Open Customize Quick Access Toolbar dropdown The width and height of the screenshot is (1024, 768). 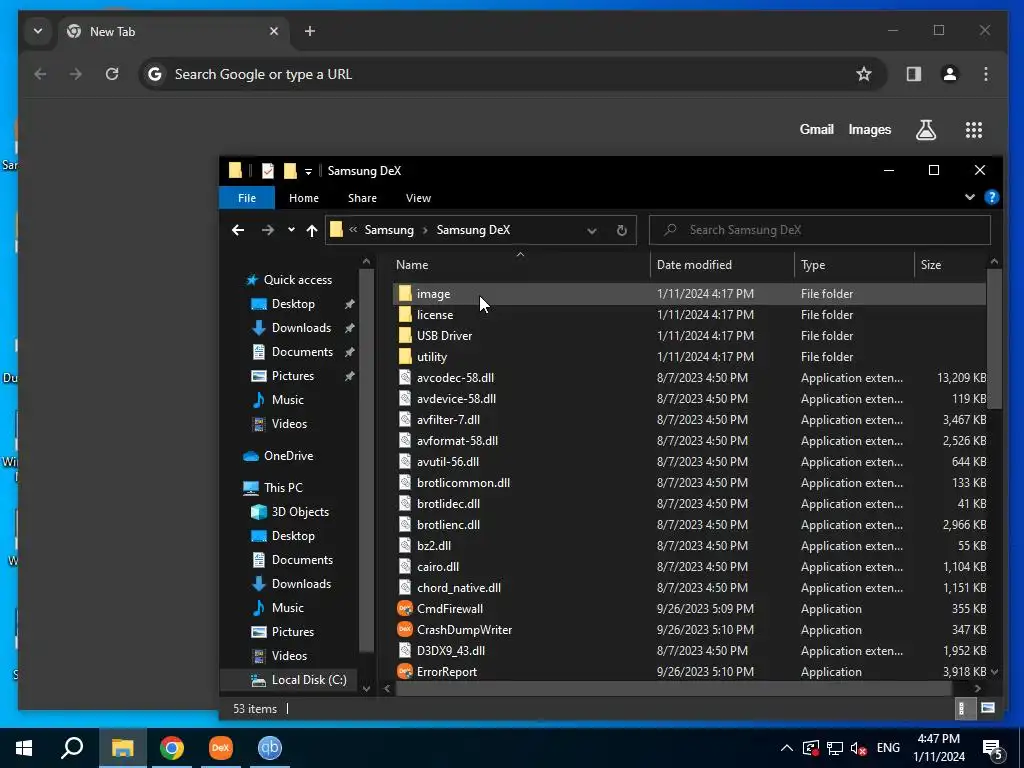coord(308,171)
